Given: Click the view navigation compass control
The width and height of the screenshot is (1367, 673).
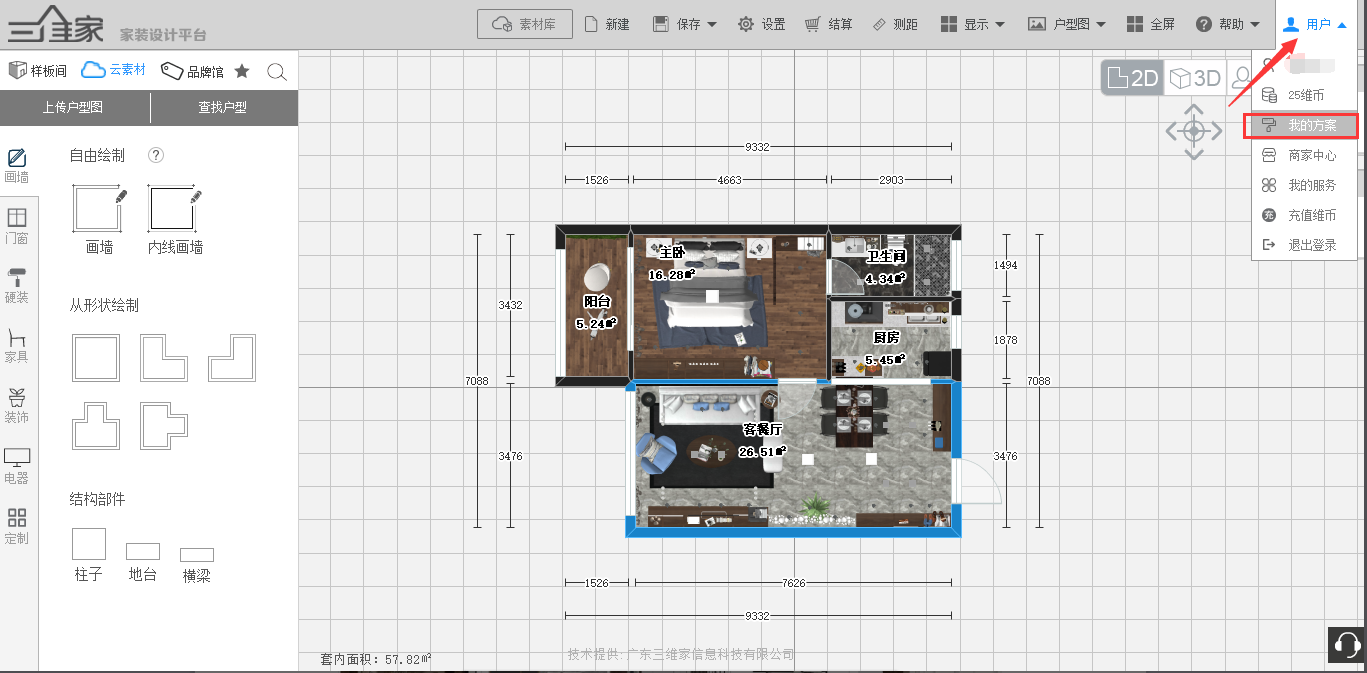Looking at the screenshot, I should pos(1194,131).
